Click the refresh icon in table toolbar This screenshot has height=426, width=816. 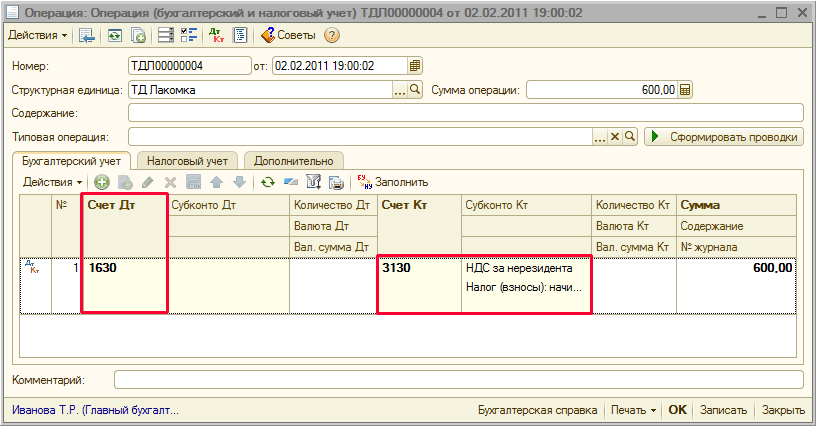coord(267,182)
